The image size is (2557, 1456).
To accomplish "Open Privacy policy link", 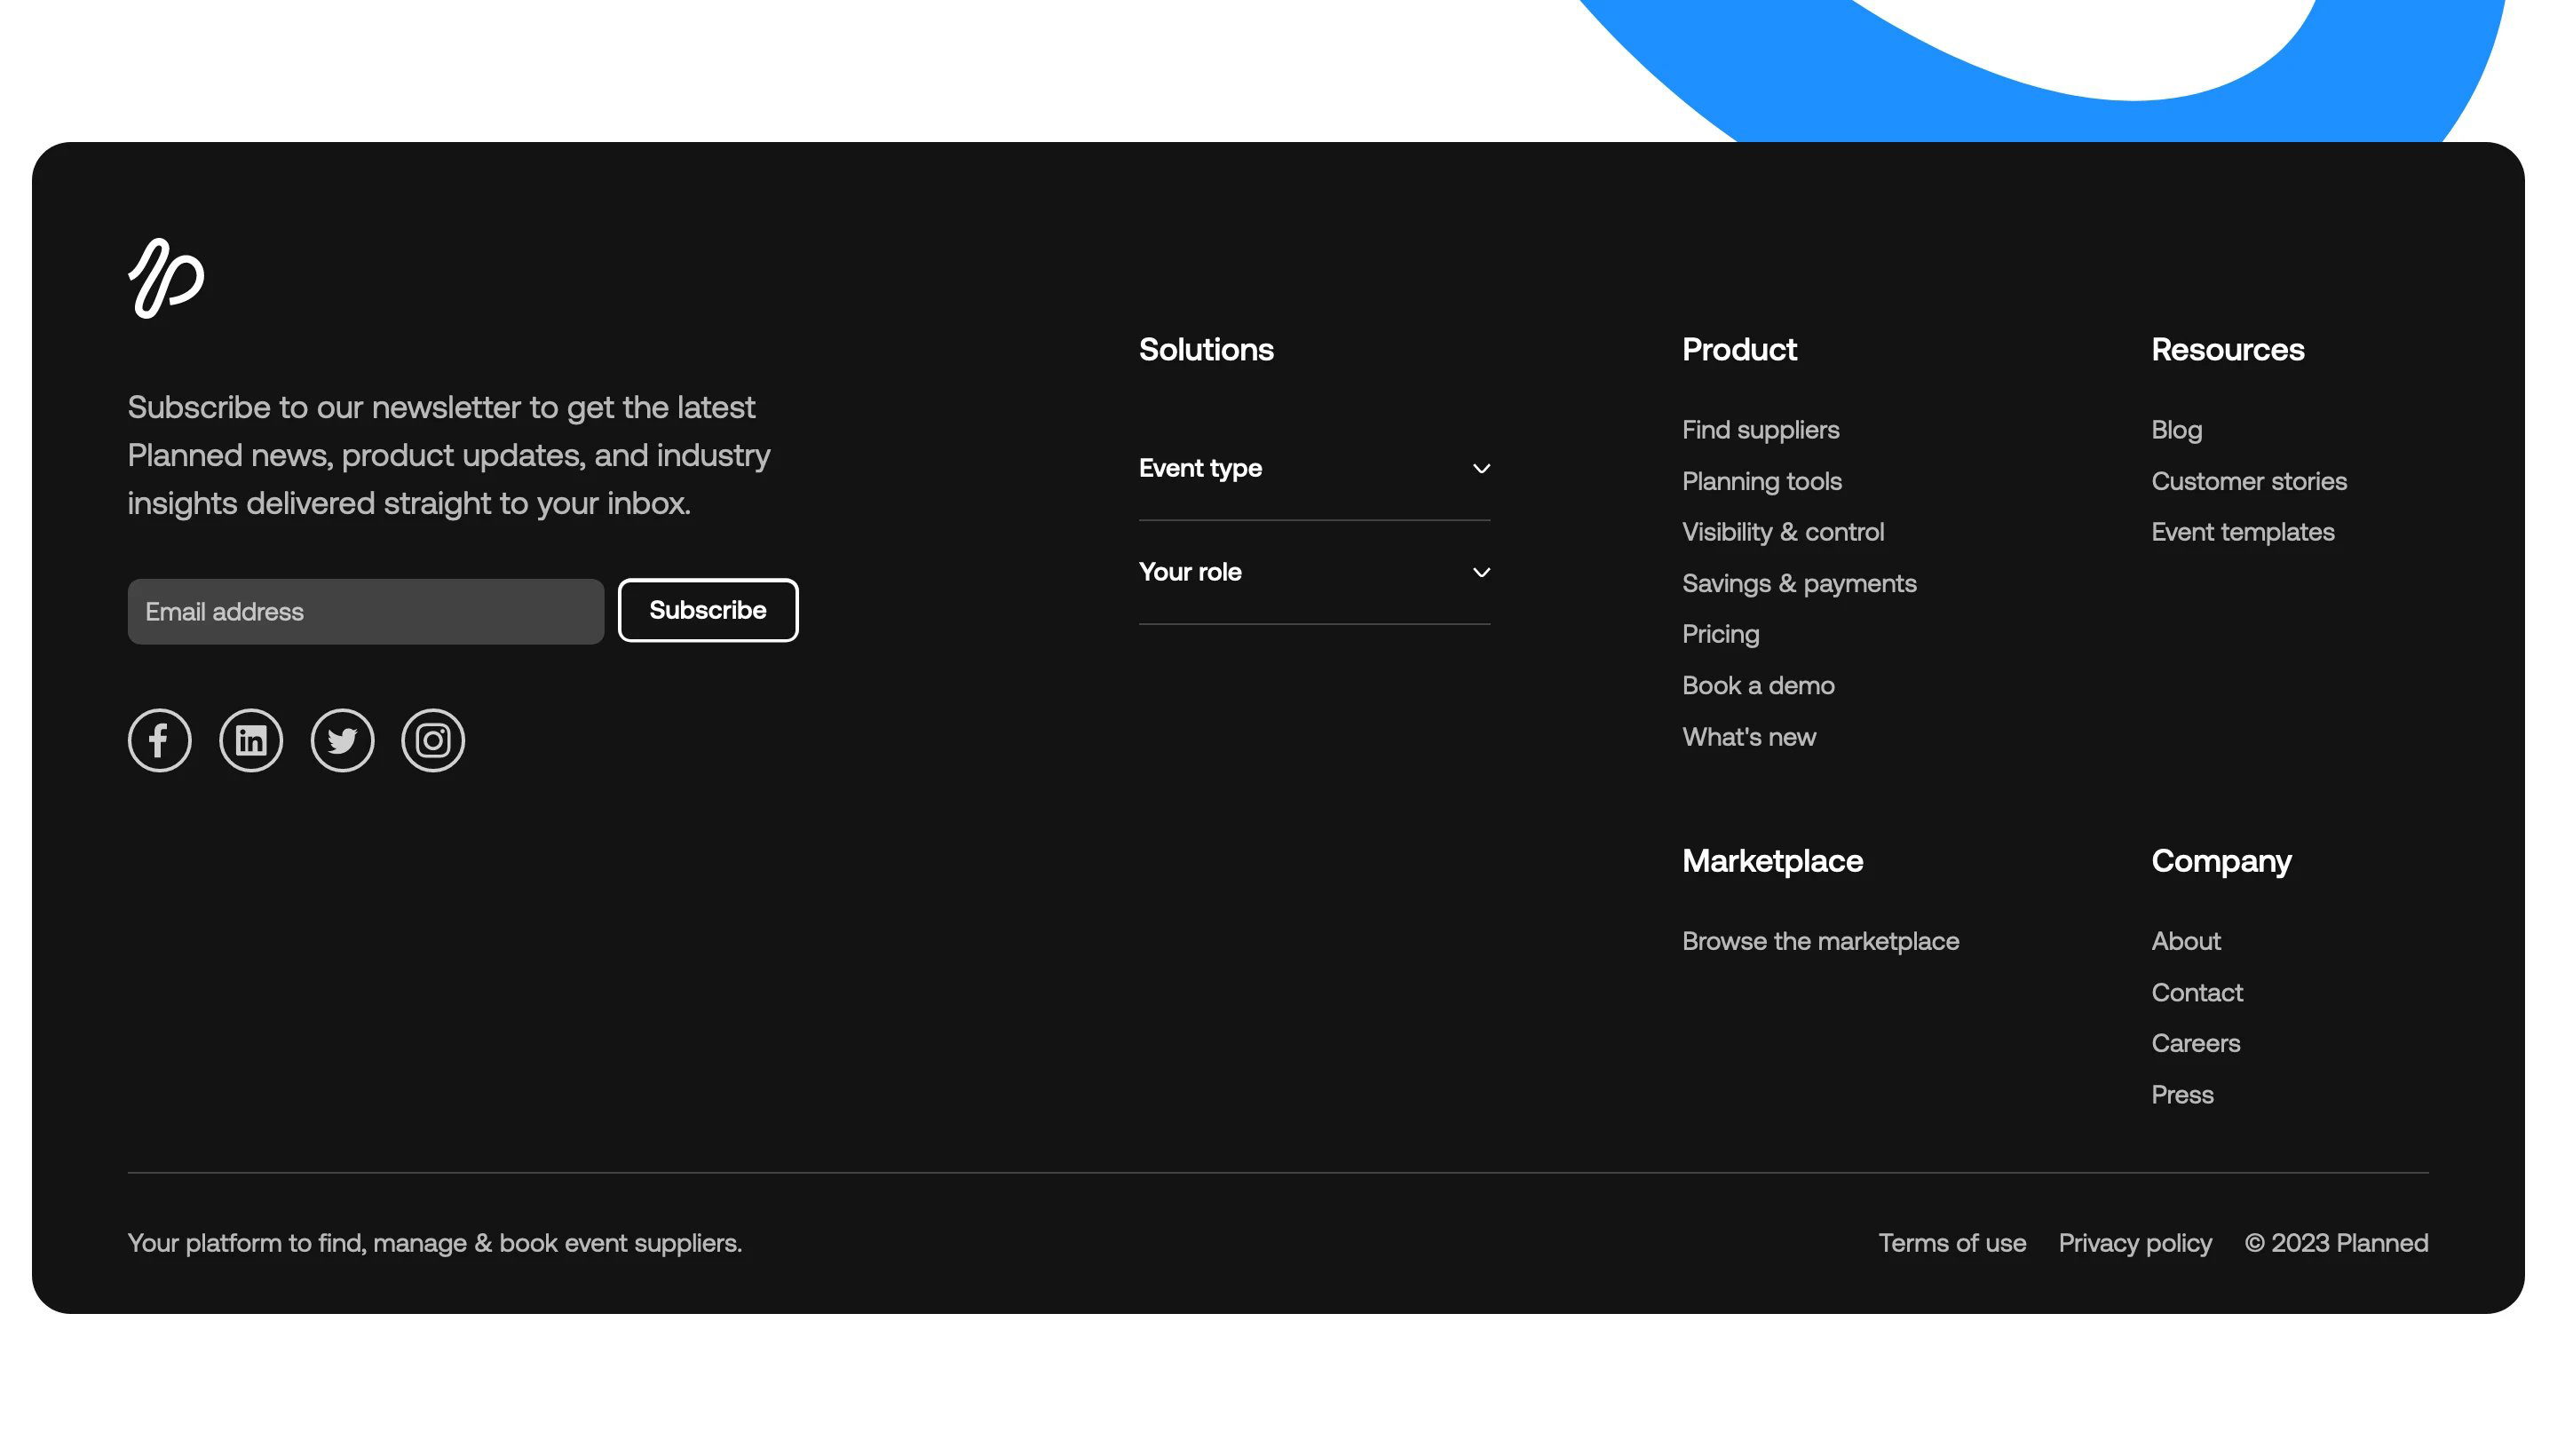I will [2135, 1243].
